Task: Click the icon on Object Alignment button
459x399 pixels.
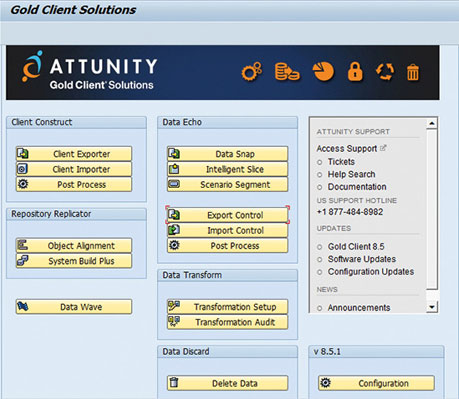Action: point(22,245)
